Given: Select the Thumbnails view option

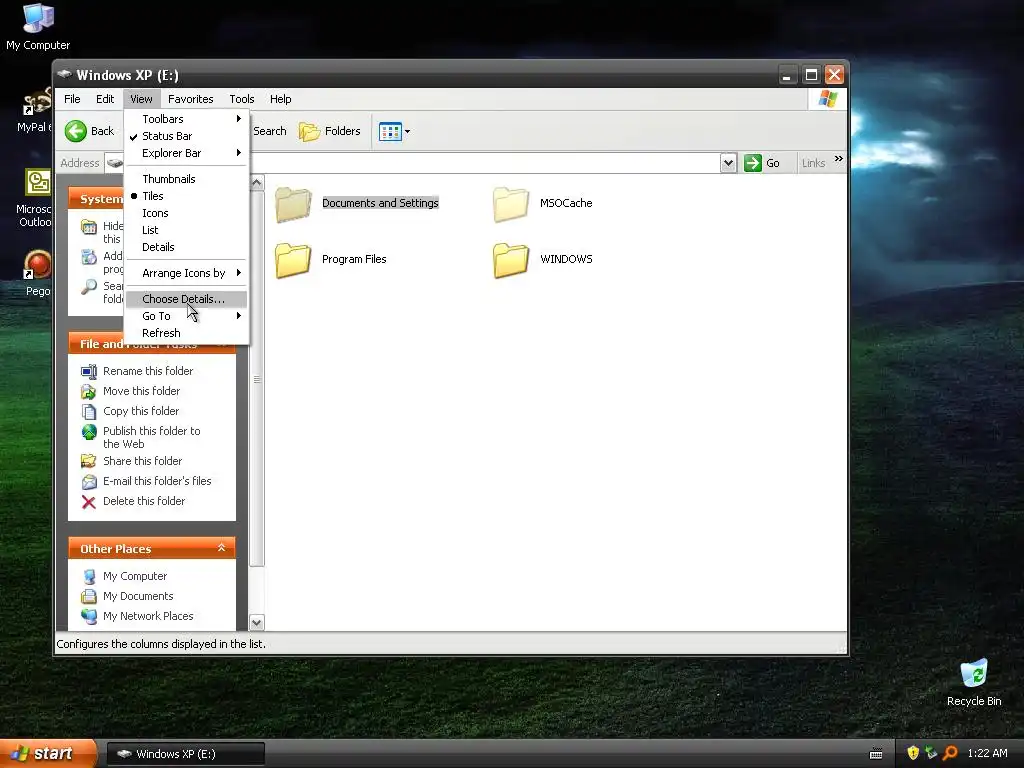Looking at the screenshot, I should click(186, 179).
